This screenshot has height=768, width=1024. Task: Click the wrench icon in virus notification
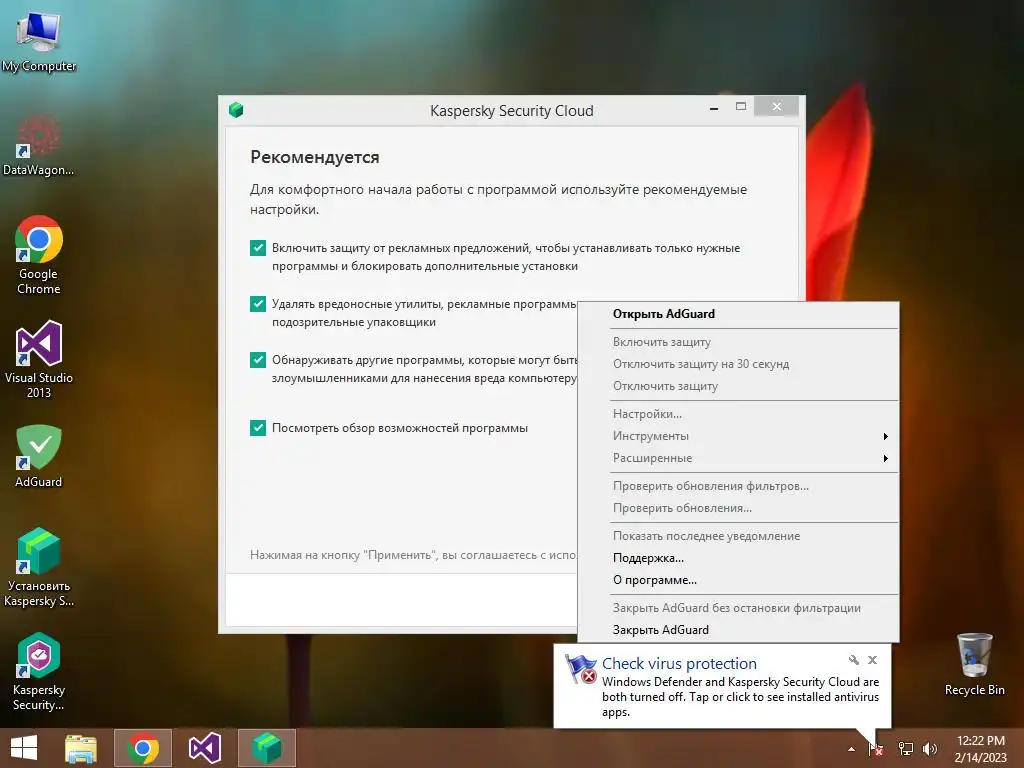[x=854, y=660]
